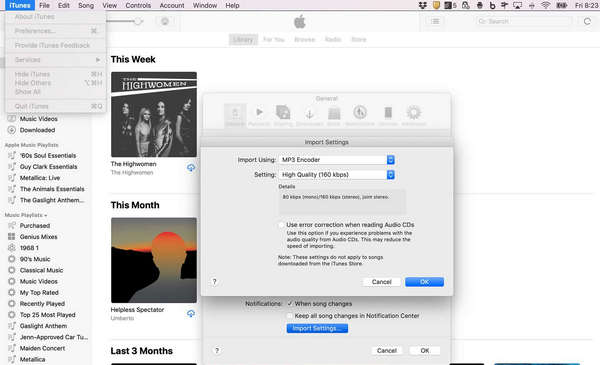Click the Import Settings button
This screenshot has width=600, height=365.
click(x=317, y=328)
